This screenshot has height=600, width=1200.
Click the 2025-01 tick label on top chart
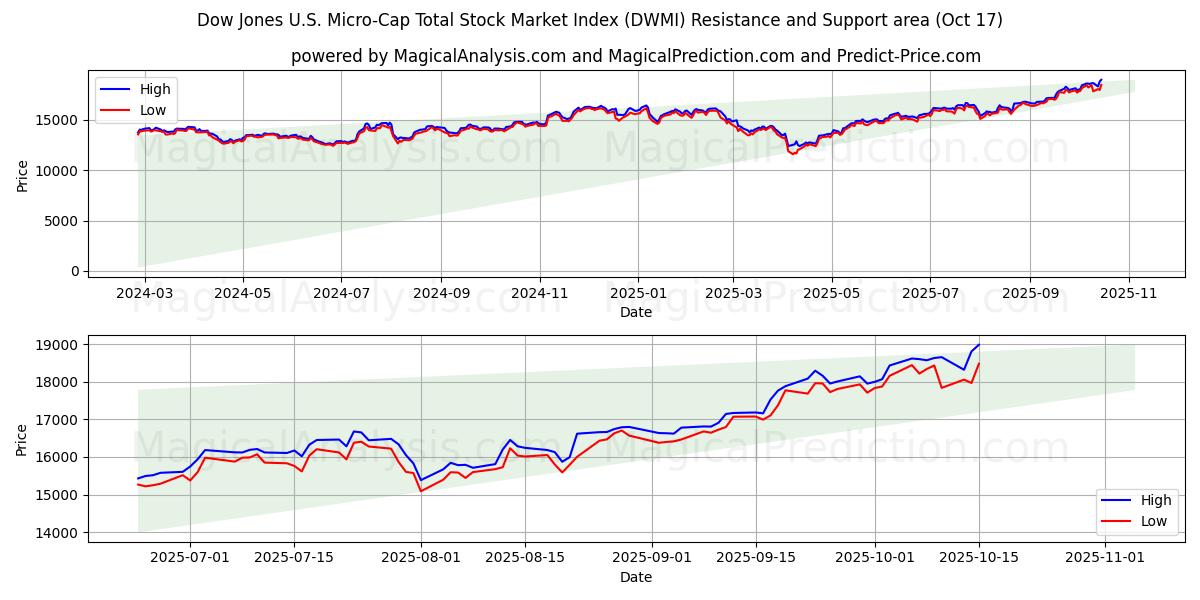(637, 293)
